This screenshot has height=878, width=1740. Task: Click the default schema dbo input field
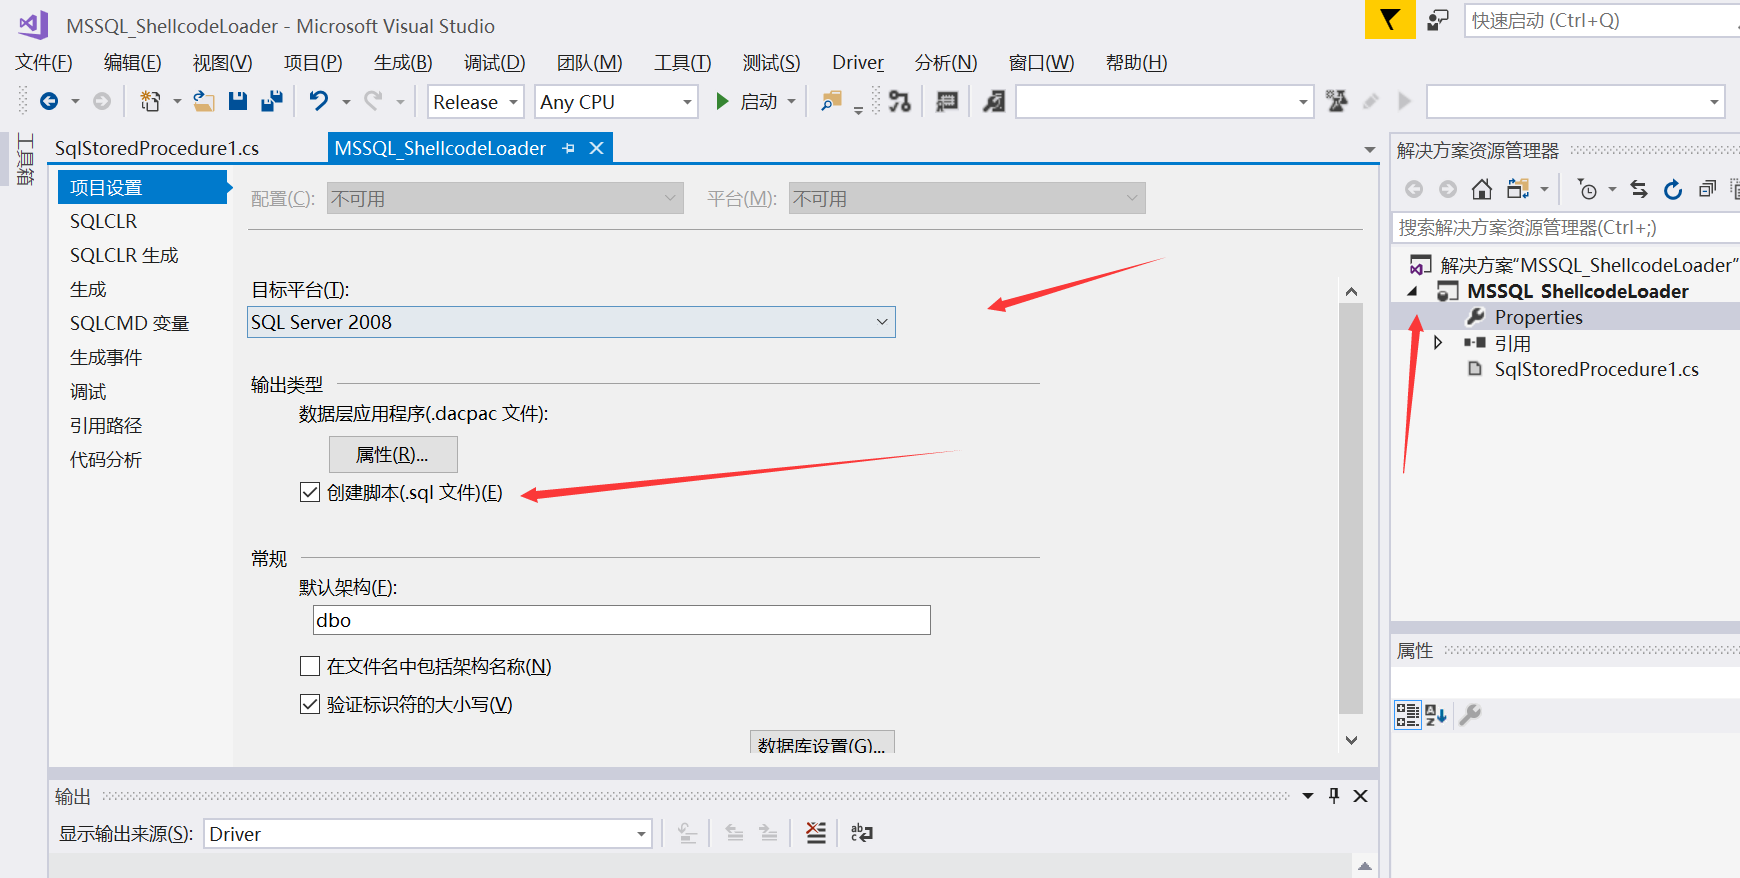click(x=622, y=620)
